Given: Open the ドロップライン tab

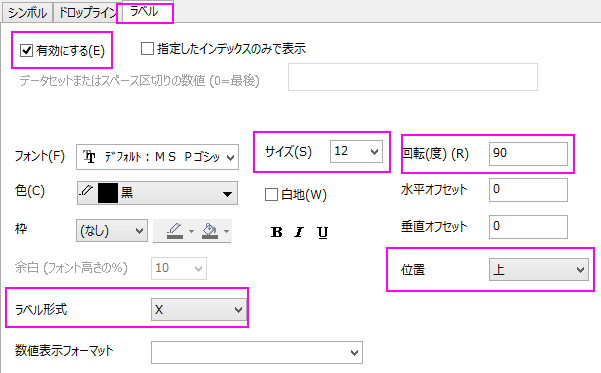Looking at the screenshot, I should [x=87, y=12].
